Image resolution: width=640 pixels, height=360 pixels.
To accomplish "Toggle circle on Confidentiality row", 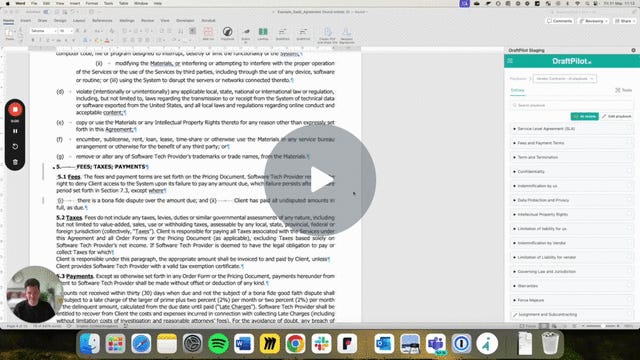I will pos(629,171).
